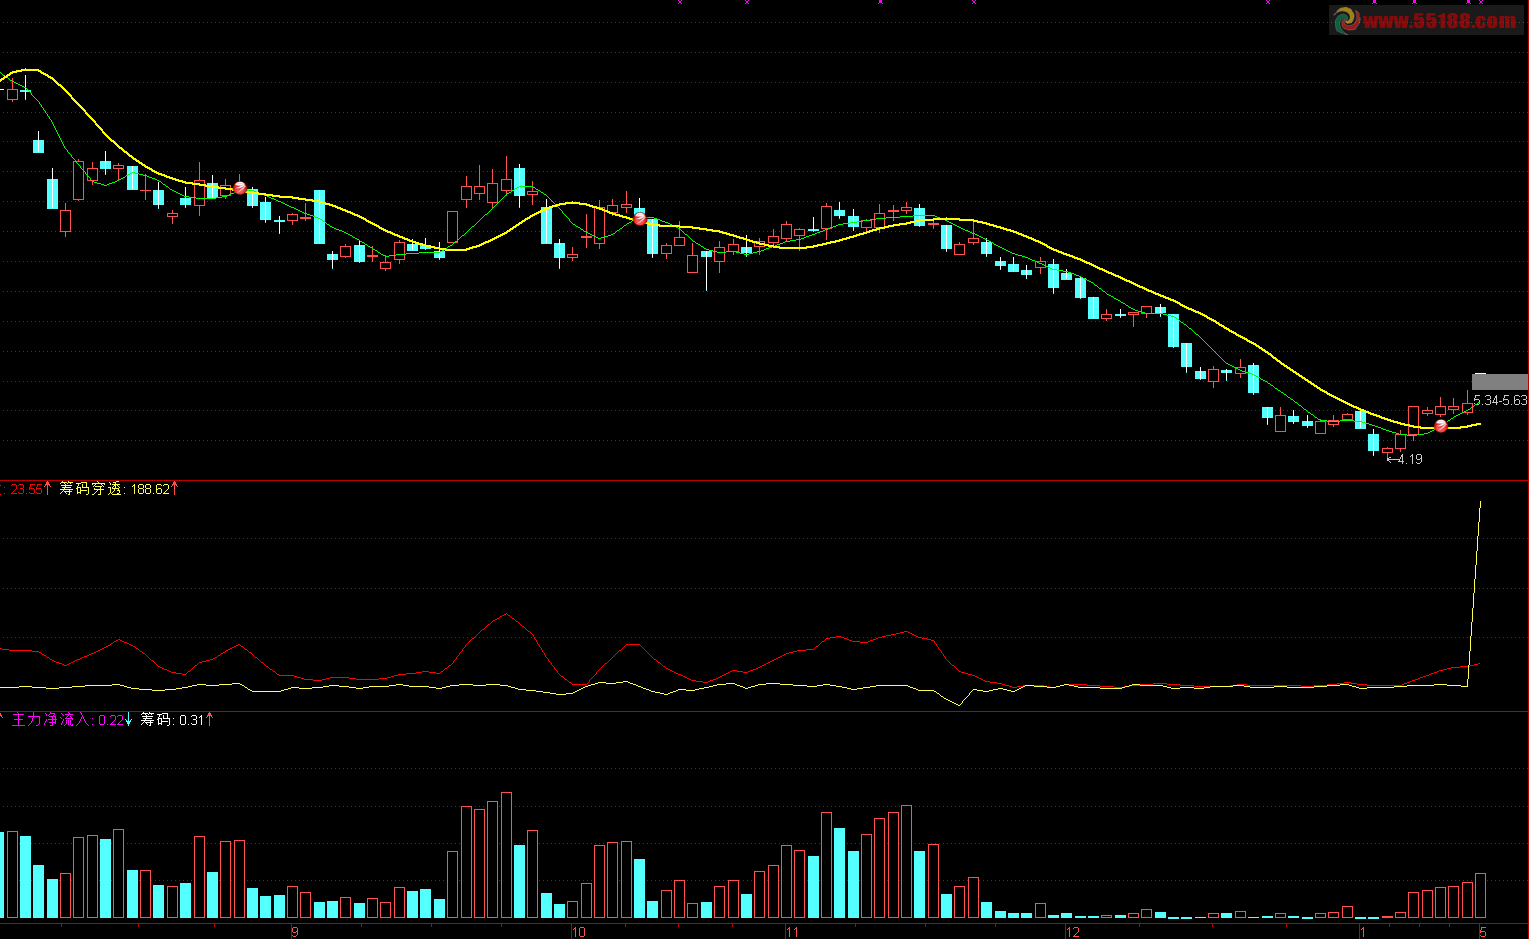Screen dimensions: 1529x939
Task: Click the 5.34-5.63 price range label
Action: point(1500,400)
